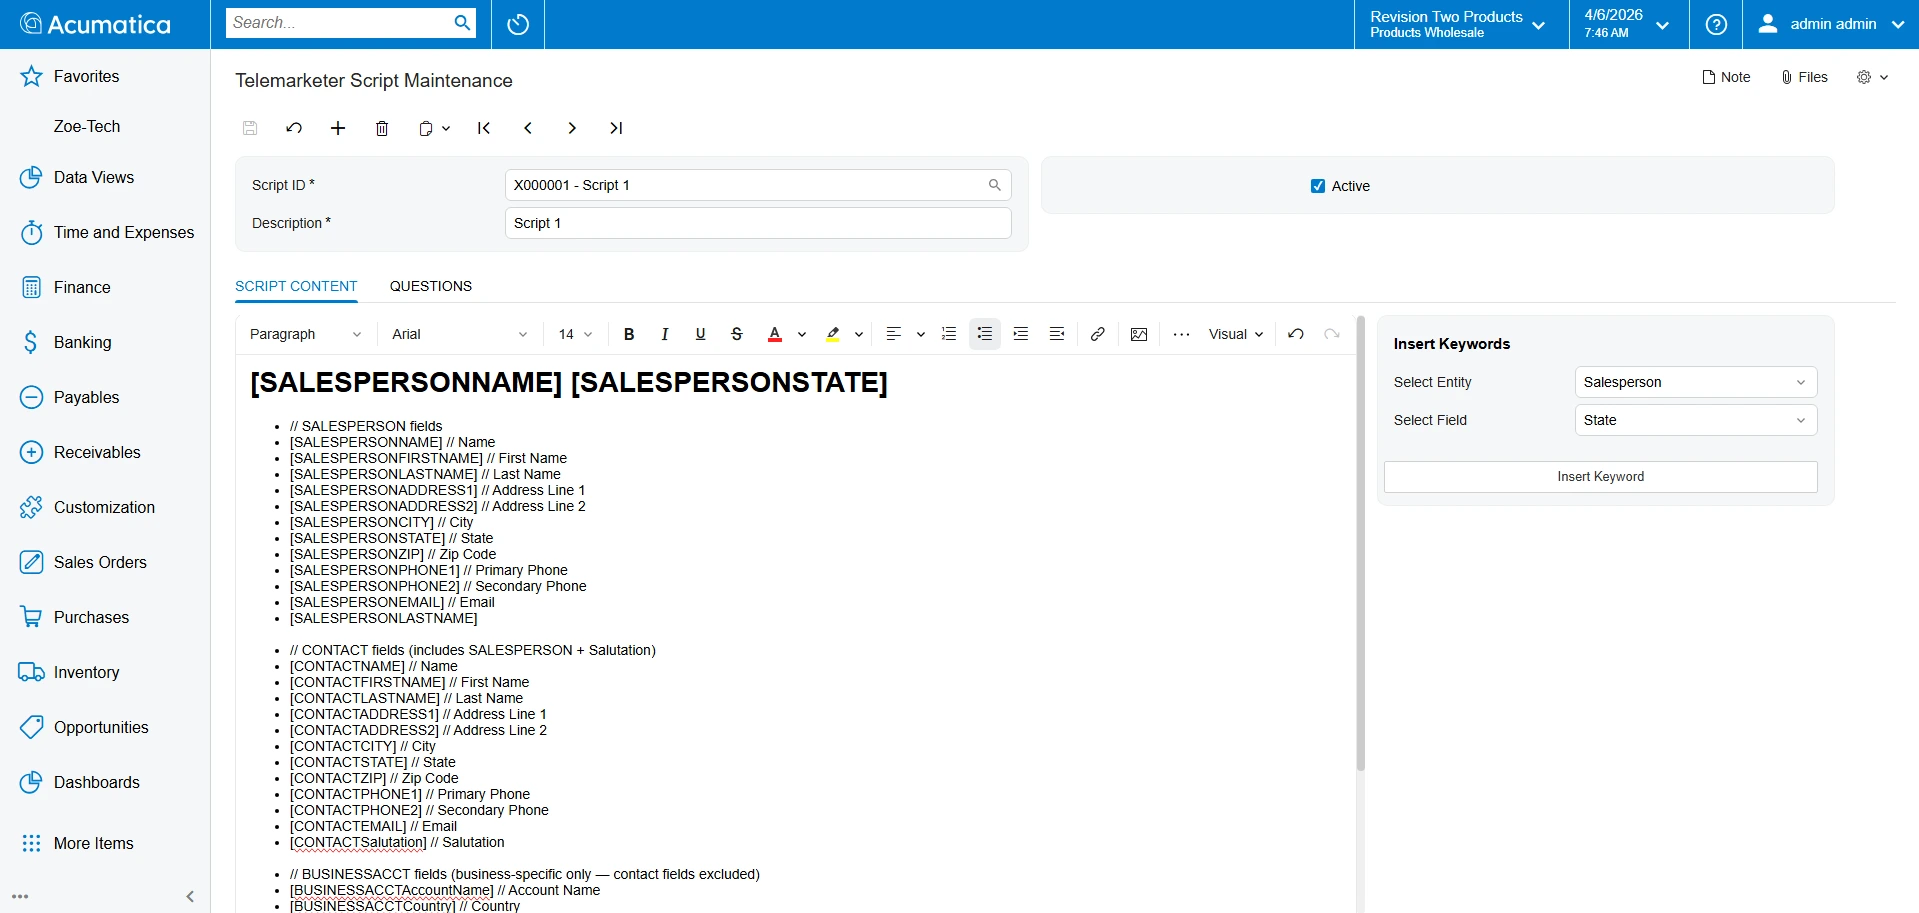Image resolution: width=1919 pixels, height=913 pixels.
Task: Insert an image in editor
Action: 1139,334
